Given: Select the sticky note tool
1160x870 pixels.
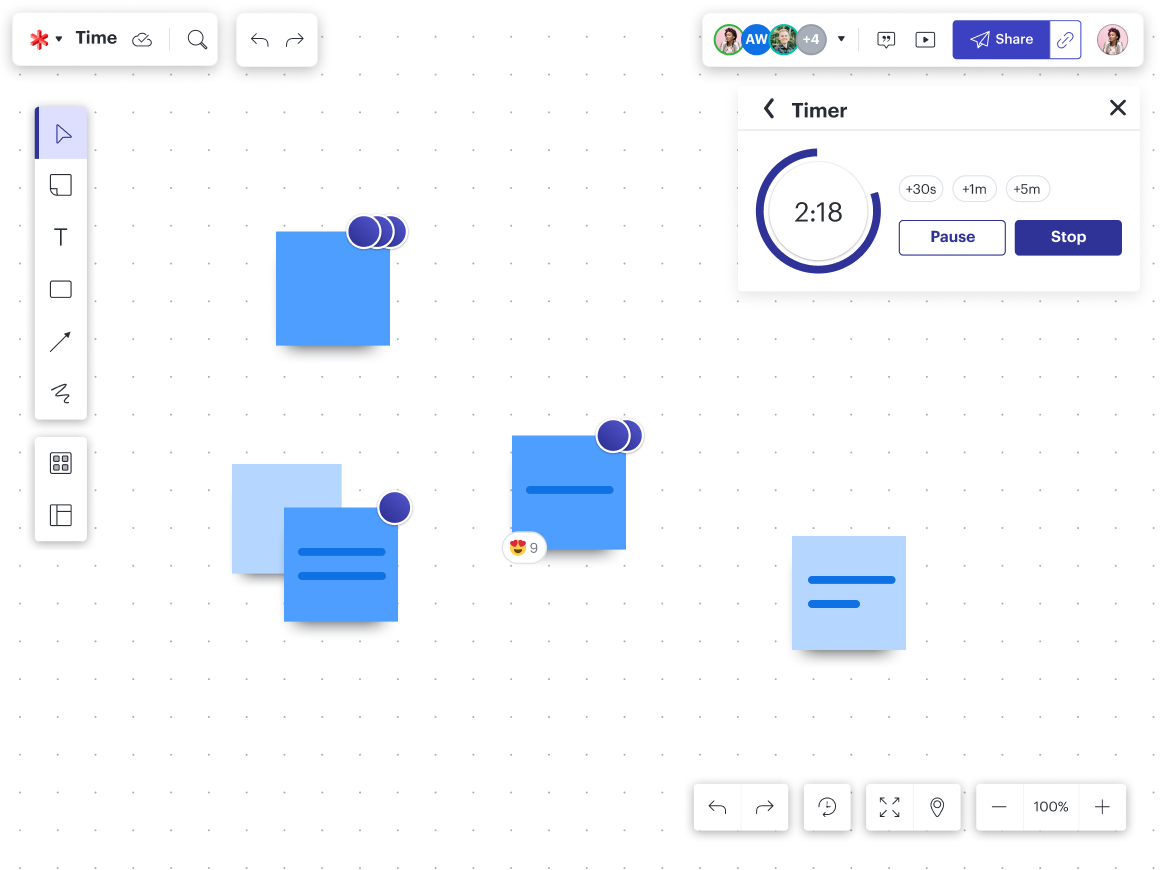Looking at the screenshot, I should 61,185.
